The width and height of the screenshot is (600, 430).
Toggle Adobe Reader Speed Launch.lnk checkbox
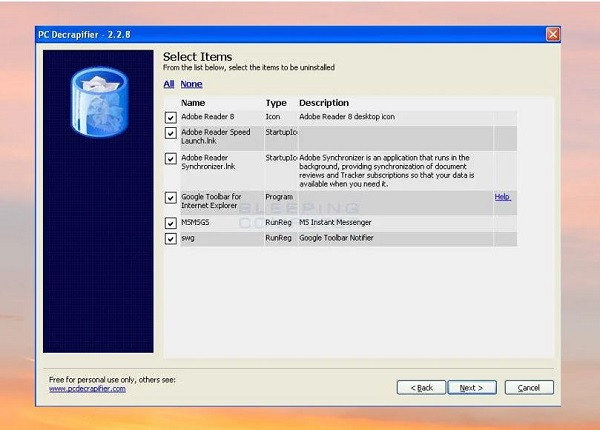pyautogui.click(x=171, y=133)
